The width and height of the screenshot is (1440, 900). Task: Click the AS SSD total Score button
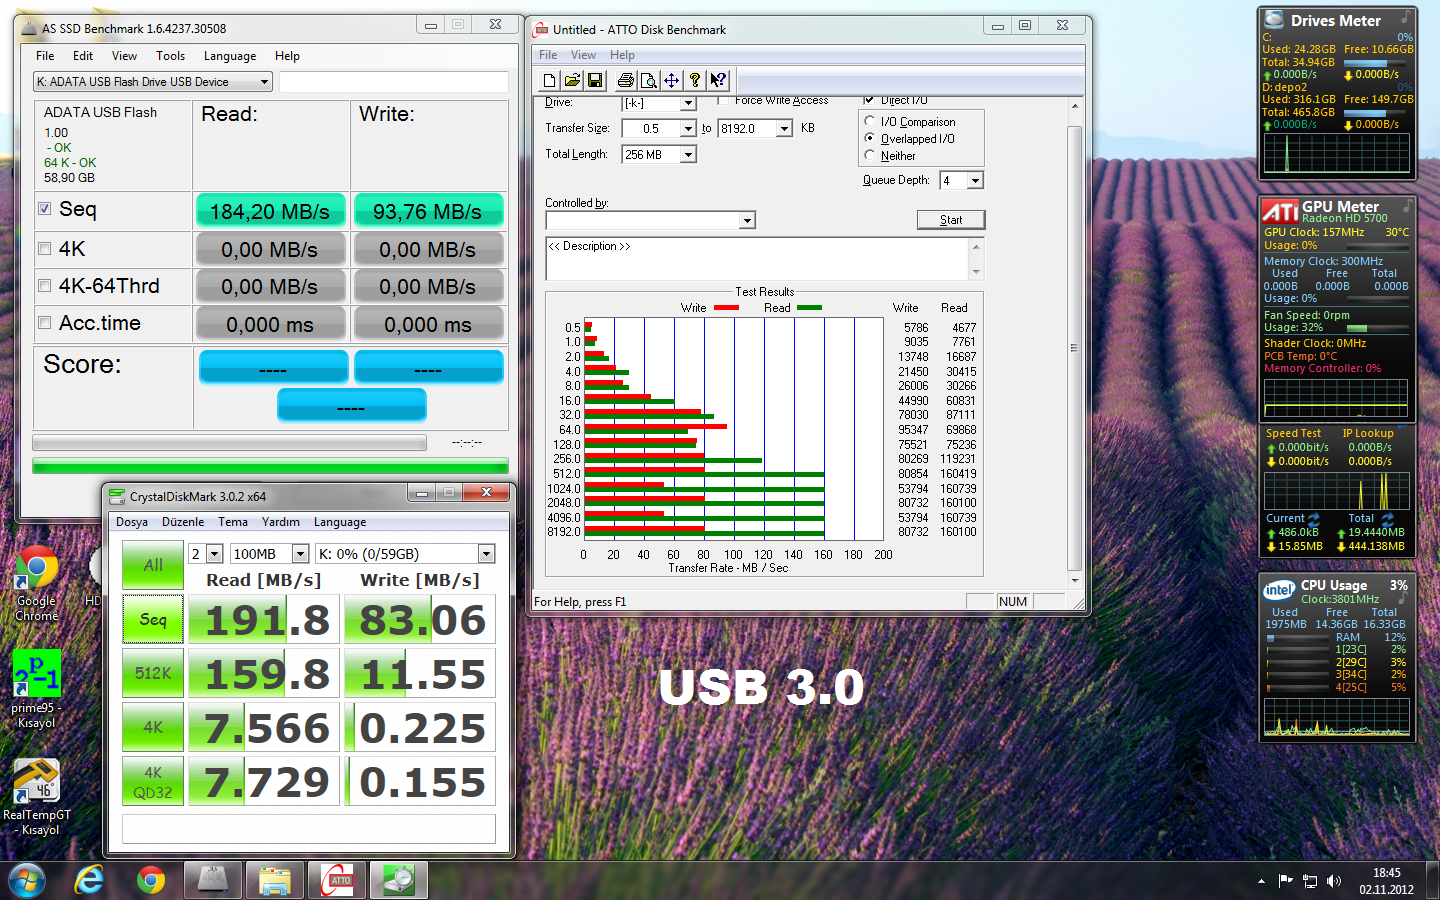[x=351, y=406]
